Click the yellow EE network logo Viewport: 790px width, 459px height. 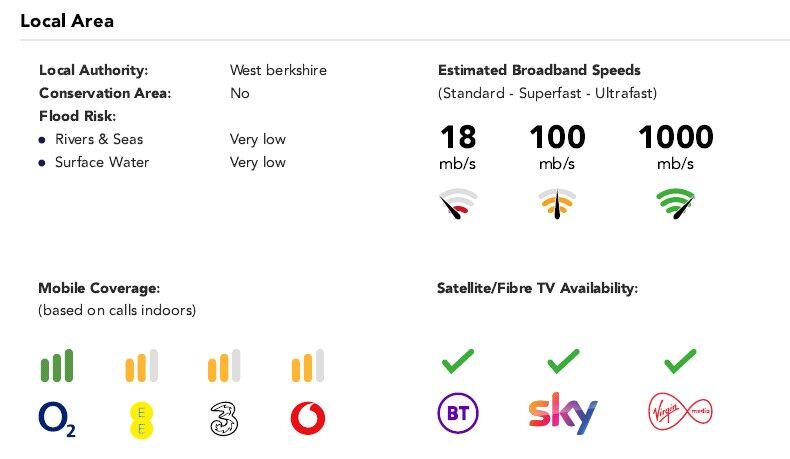[x=142, y=417]
